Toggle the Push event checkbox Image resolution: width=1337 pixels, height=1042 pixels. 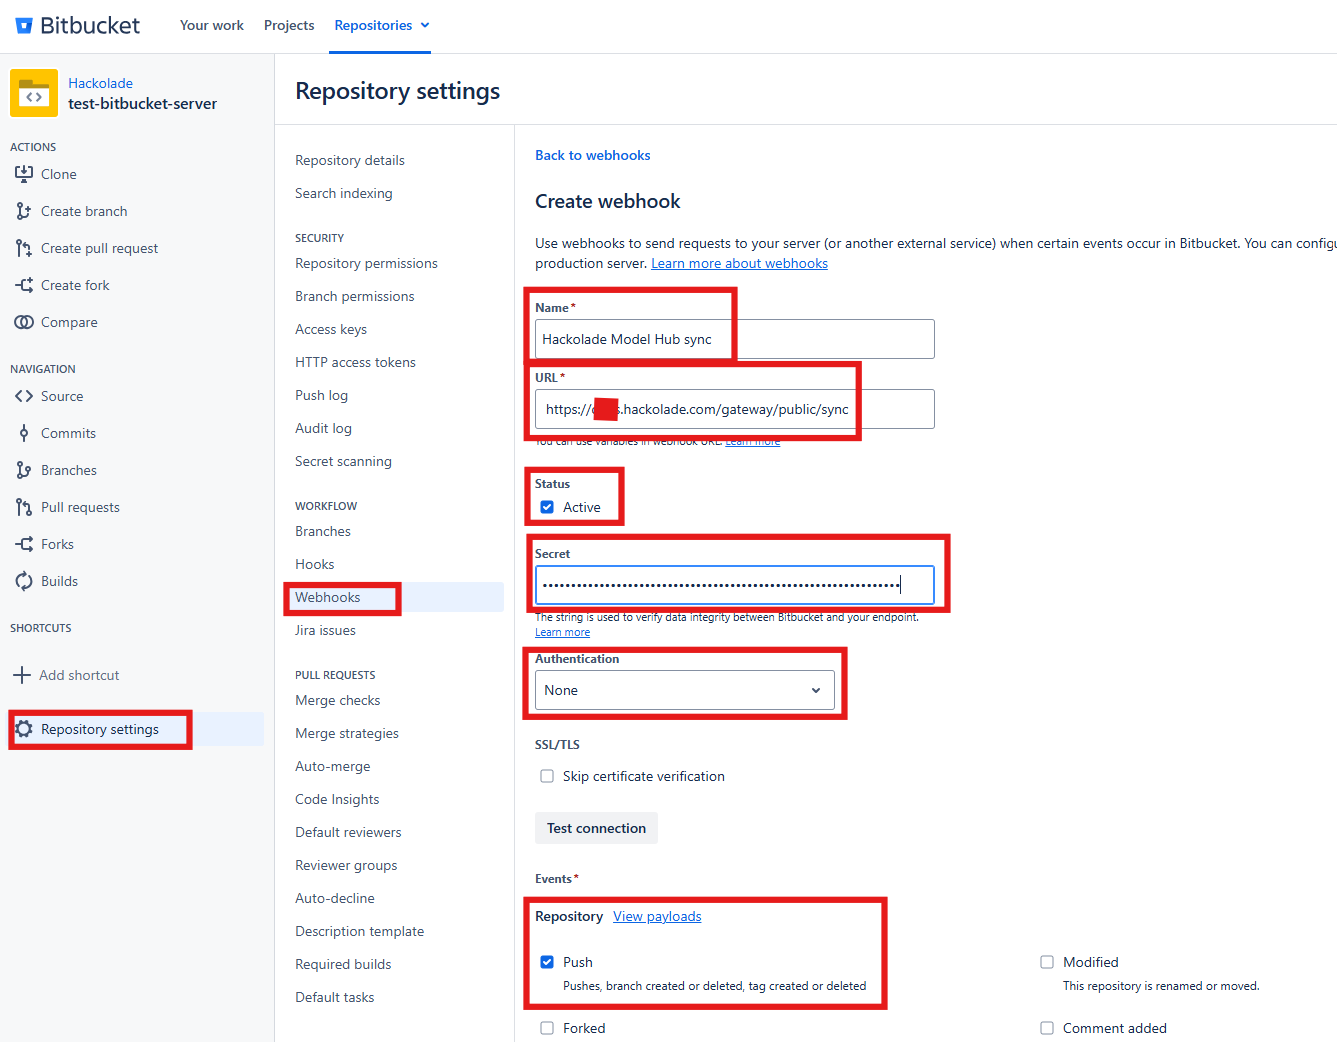click(547, 962)
